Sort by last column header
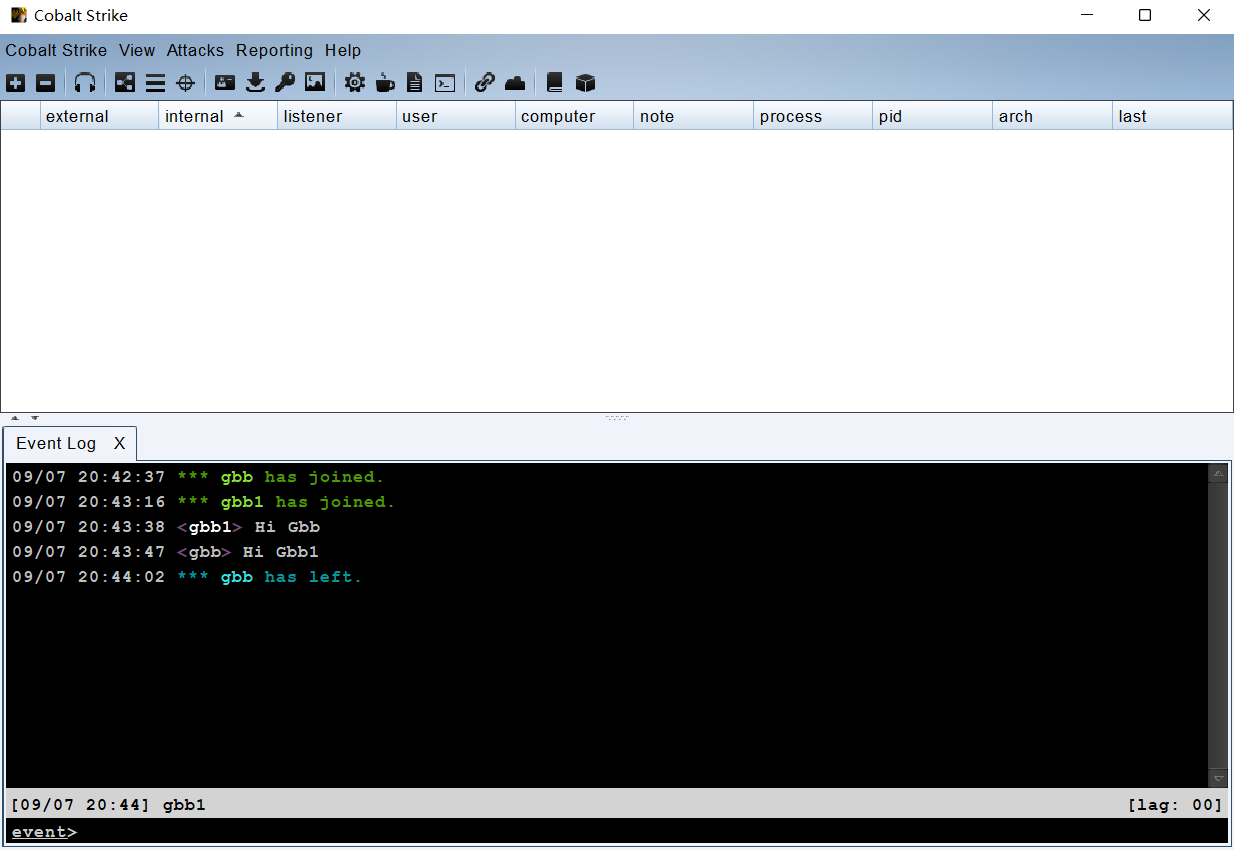The image size is (1234, 850). (1172, 116)
